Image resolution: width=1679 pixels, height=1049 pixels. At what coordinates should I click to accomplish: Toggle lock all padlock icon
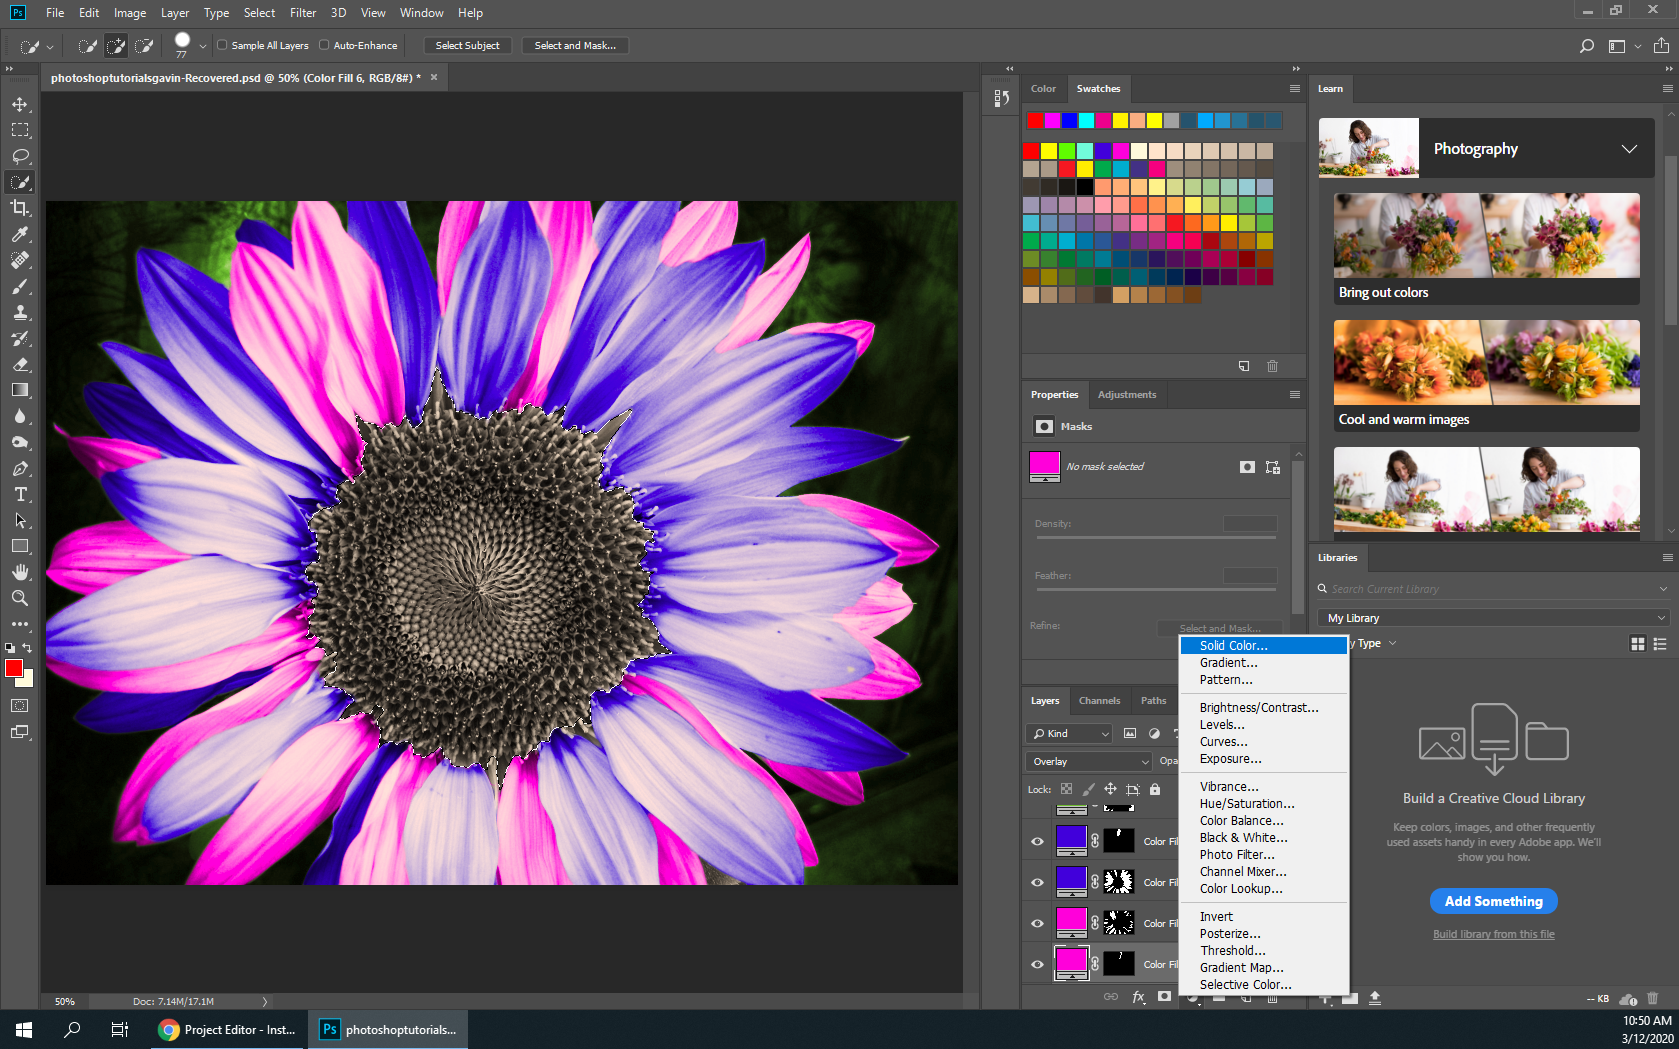[x=1155, y=789]
